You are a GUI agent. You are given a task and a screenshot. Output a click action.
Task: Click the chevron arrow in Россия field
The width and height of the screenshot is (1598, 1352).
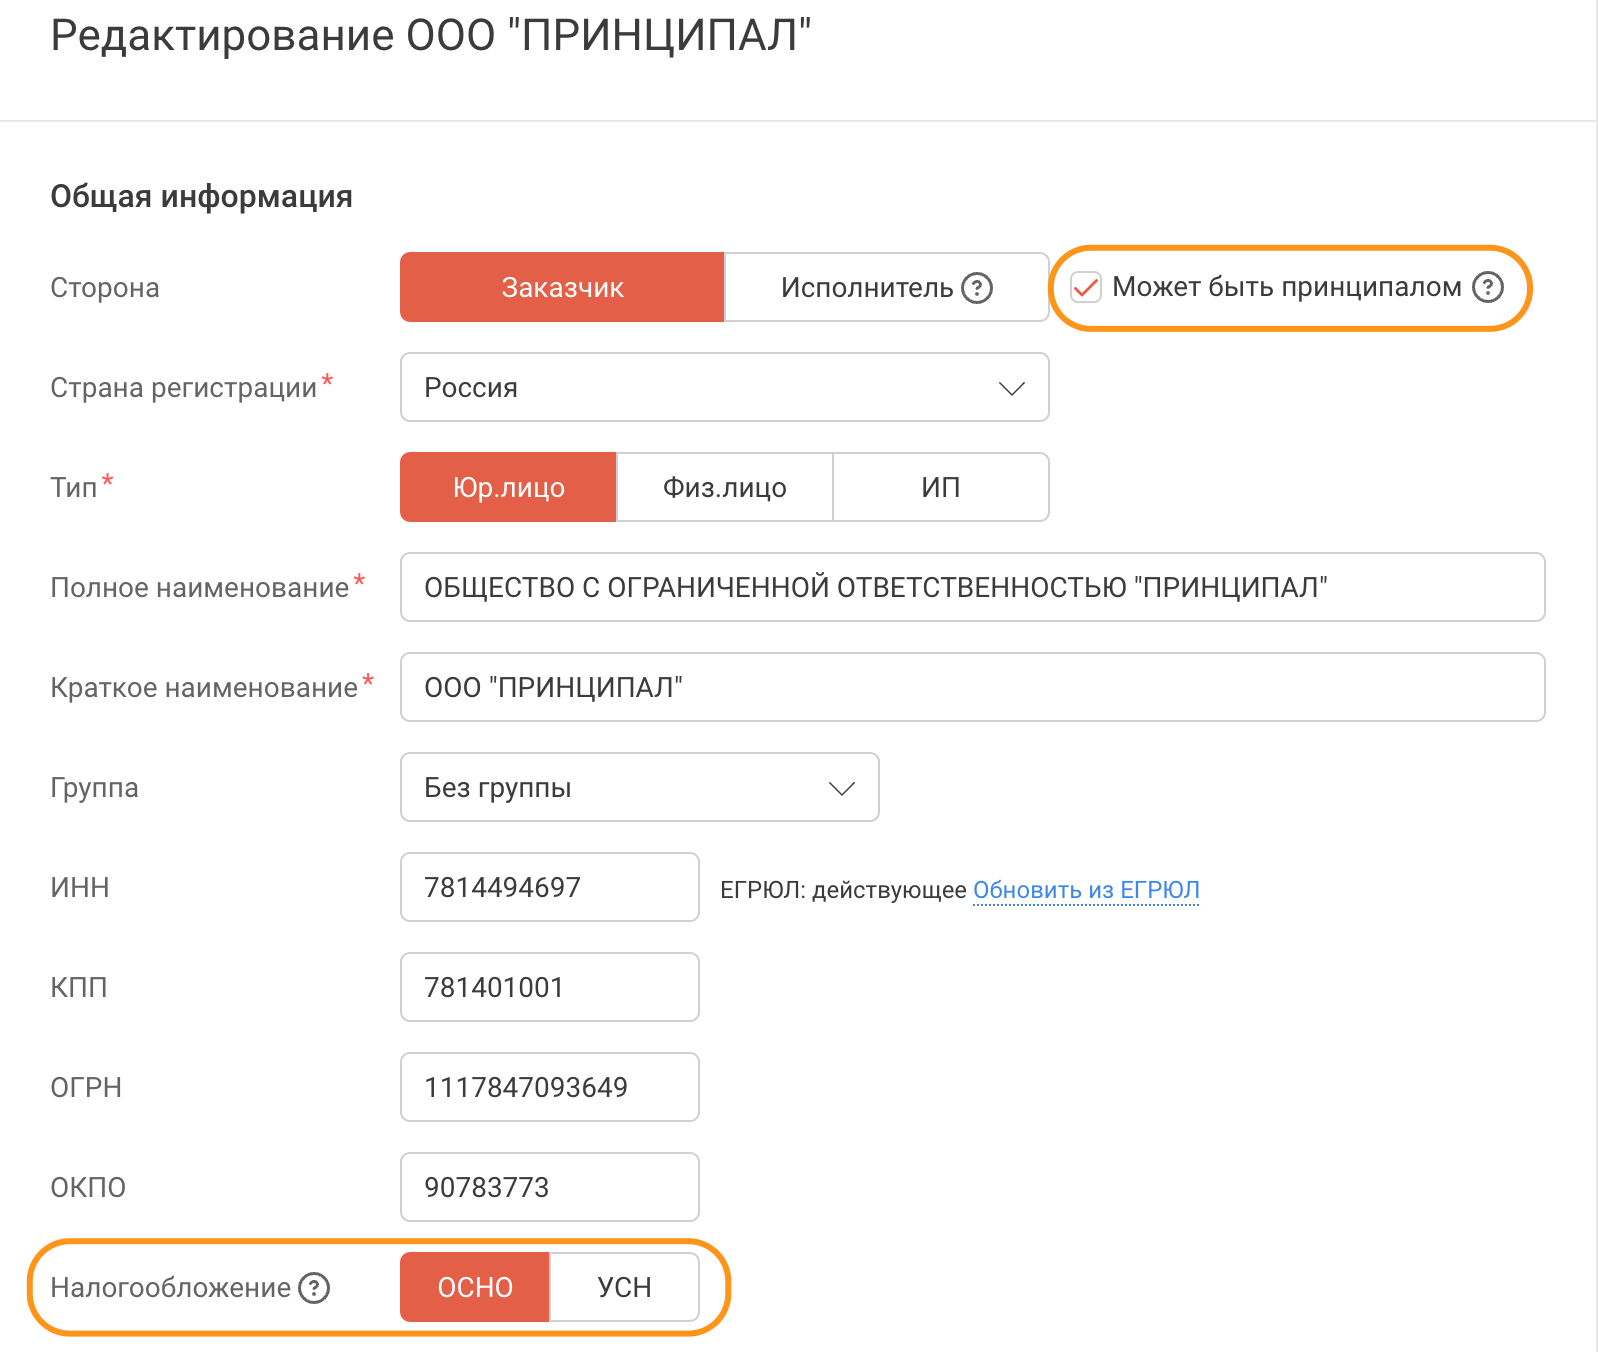tap(1012, 388)
